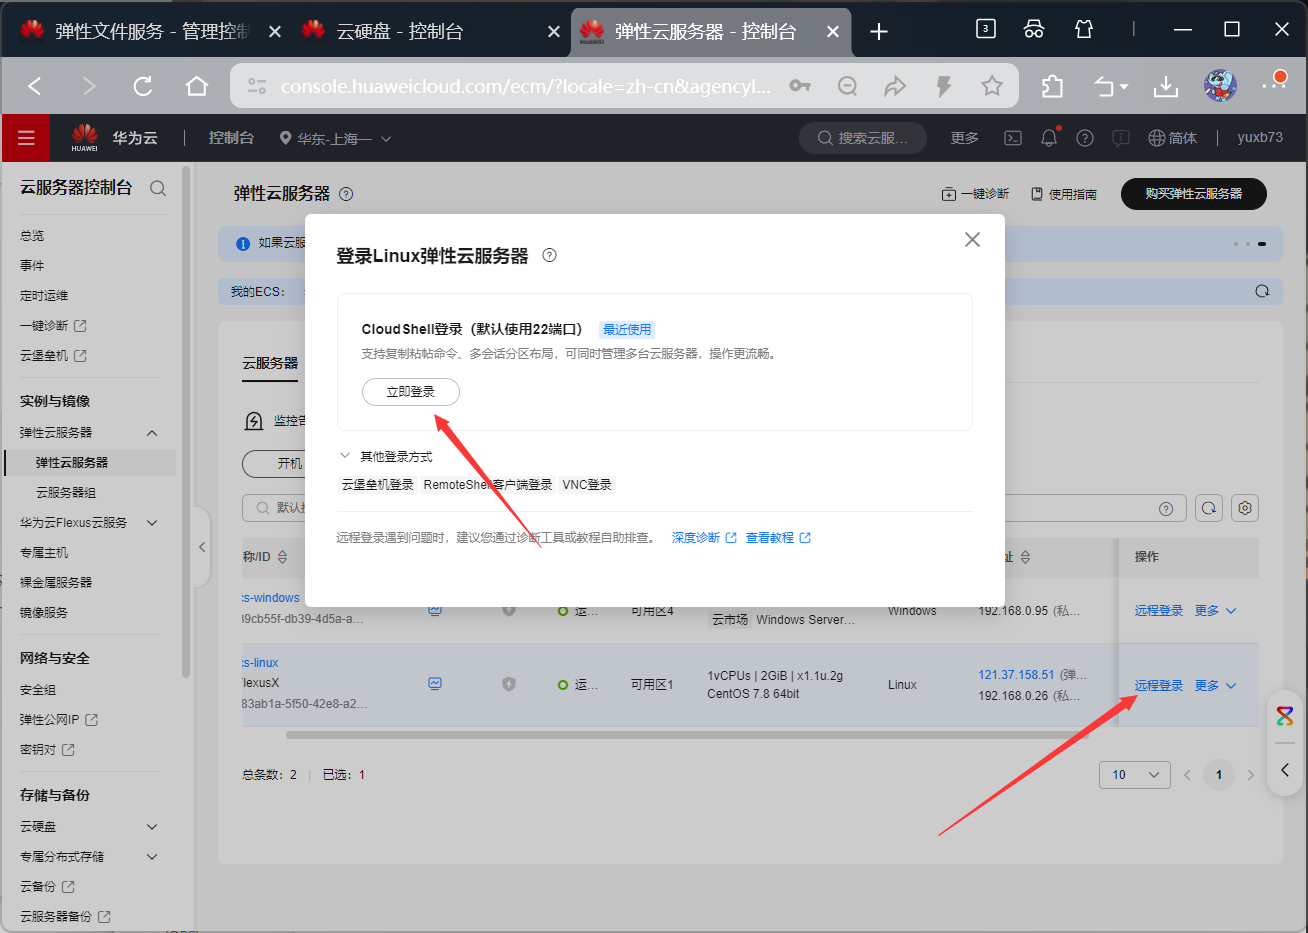Open the yuxb73 account menu
This screenshot has height=933, width=1308.
(1260, 138)
